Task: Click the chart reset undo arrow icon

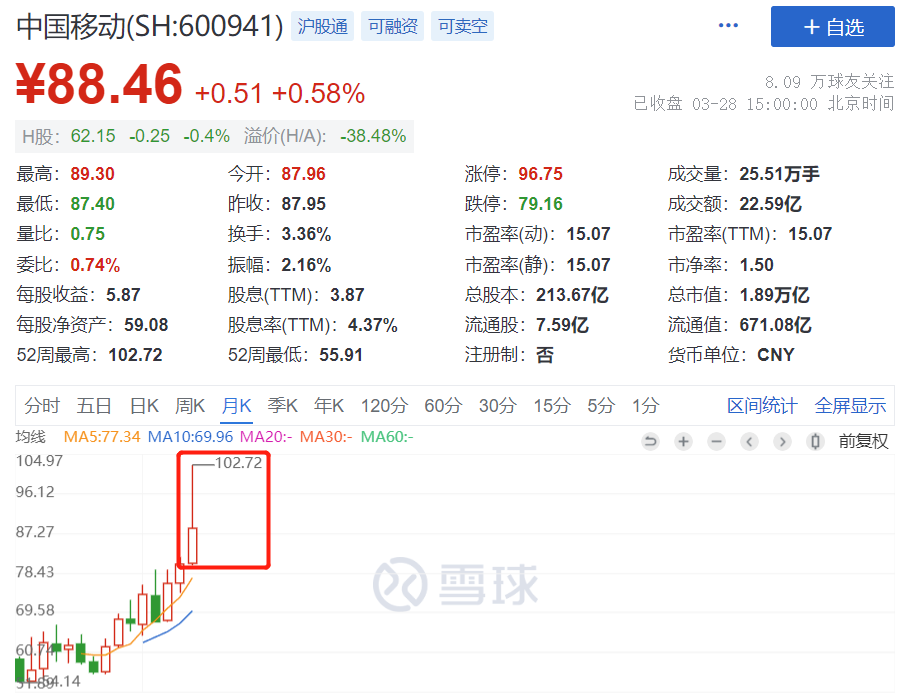Action: [x=650, y=442]
